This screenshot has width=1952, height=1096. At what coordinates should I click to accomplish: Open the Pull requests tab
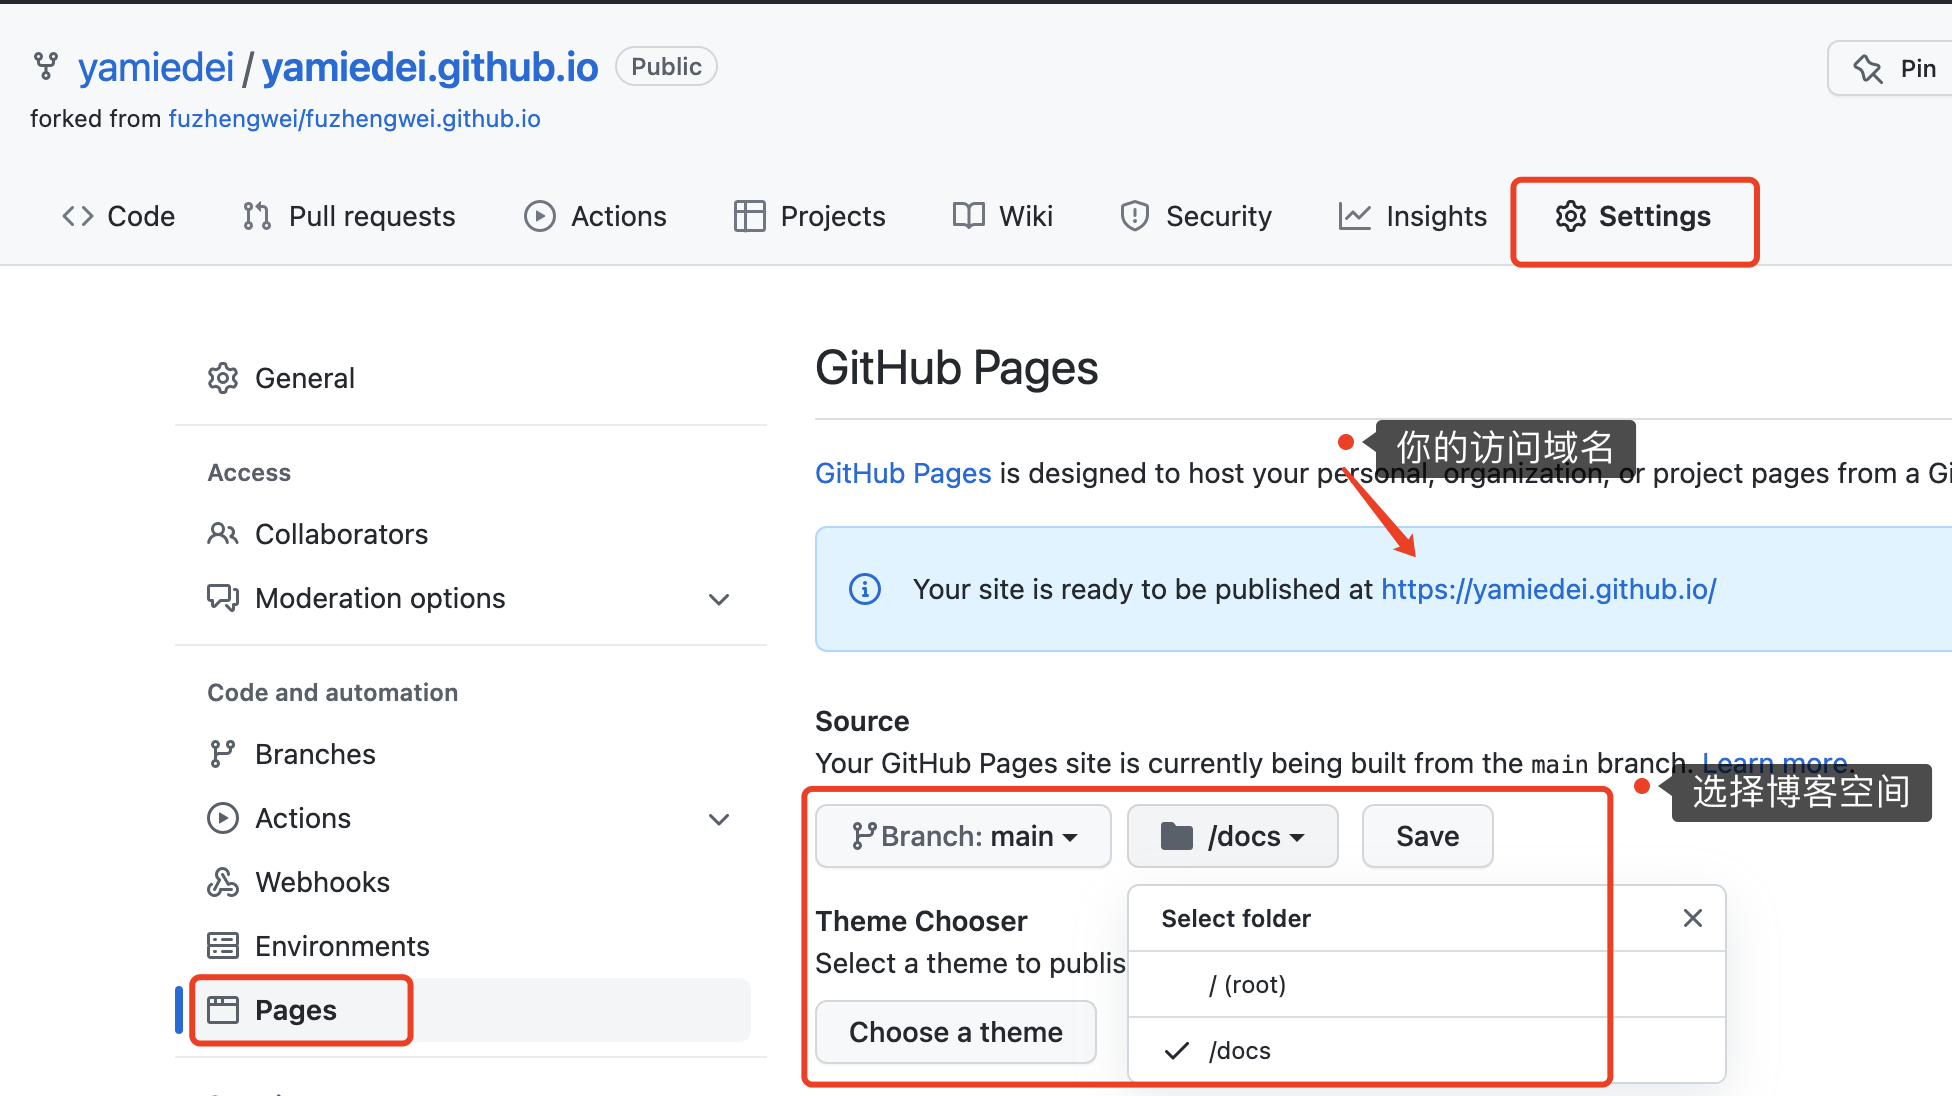349,216
